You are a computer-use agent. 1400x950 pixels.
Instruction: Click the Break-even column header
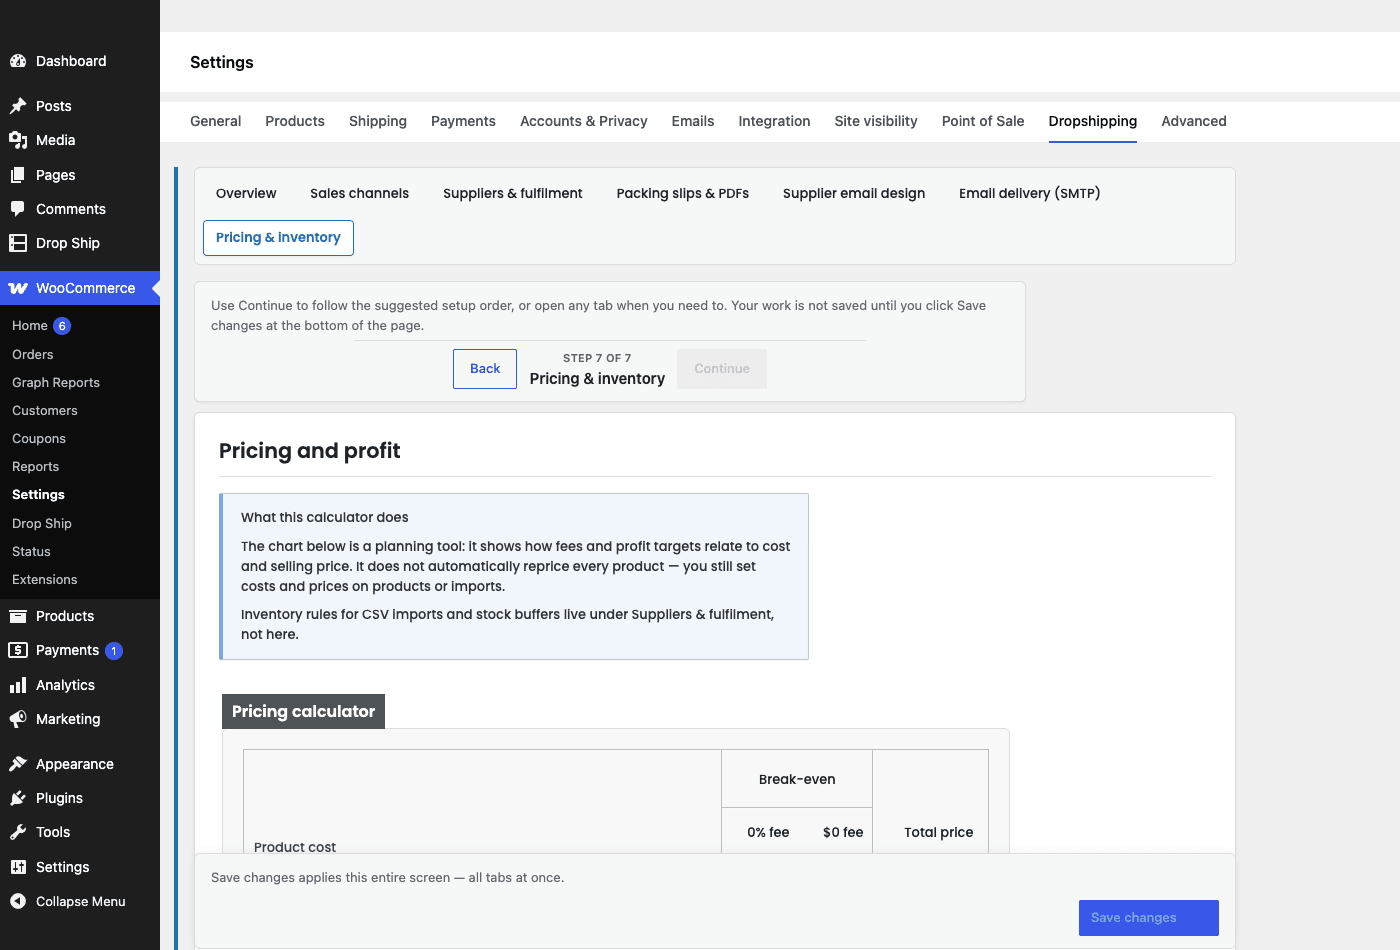click(797, 779)
